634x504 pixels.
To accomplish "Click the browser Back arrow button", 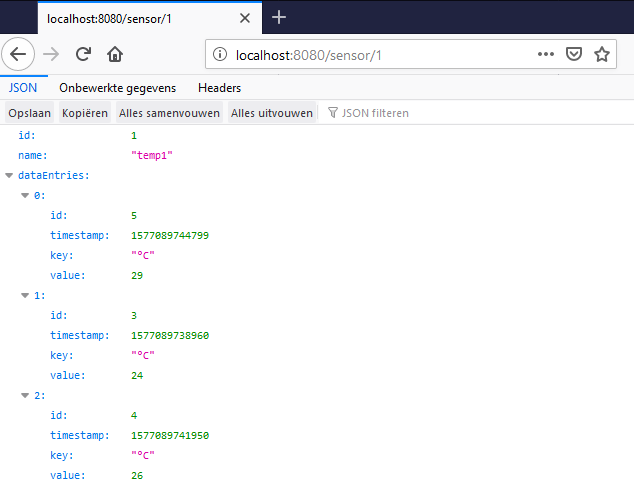I will 18,54.
